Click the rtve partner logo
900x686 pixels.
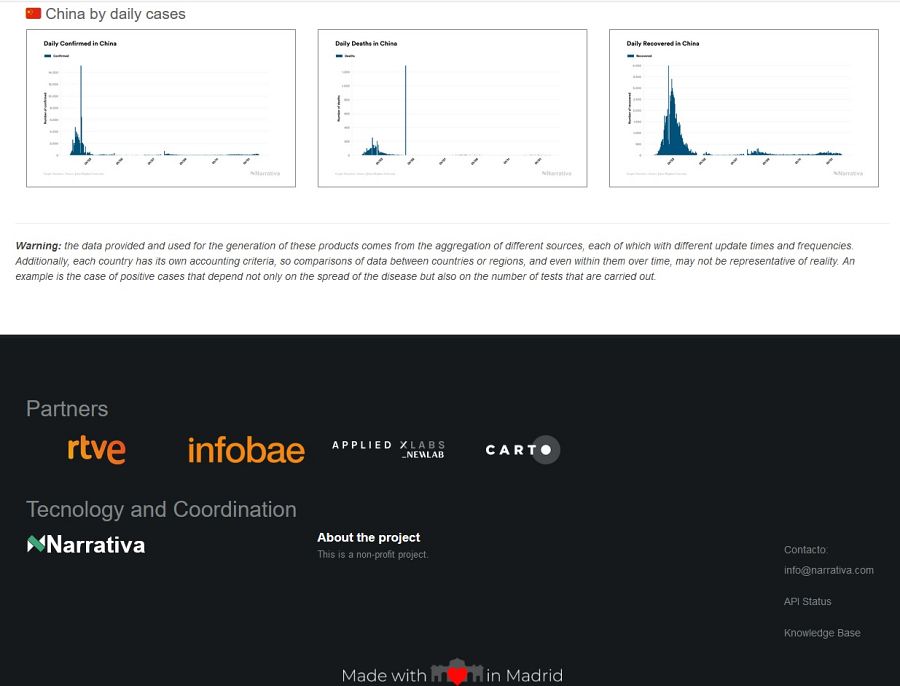96,449
